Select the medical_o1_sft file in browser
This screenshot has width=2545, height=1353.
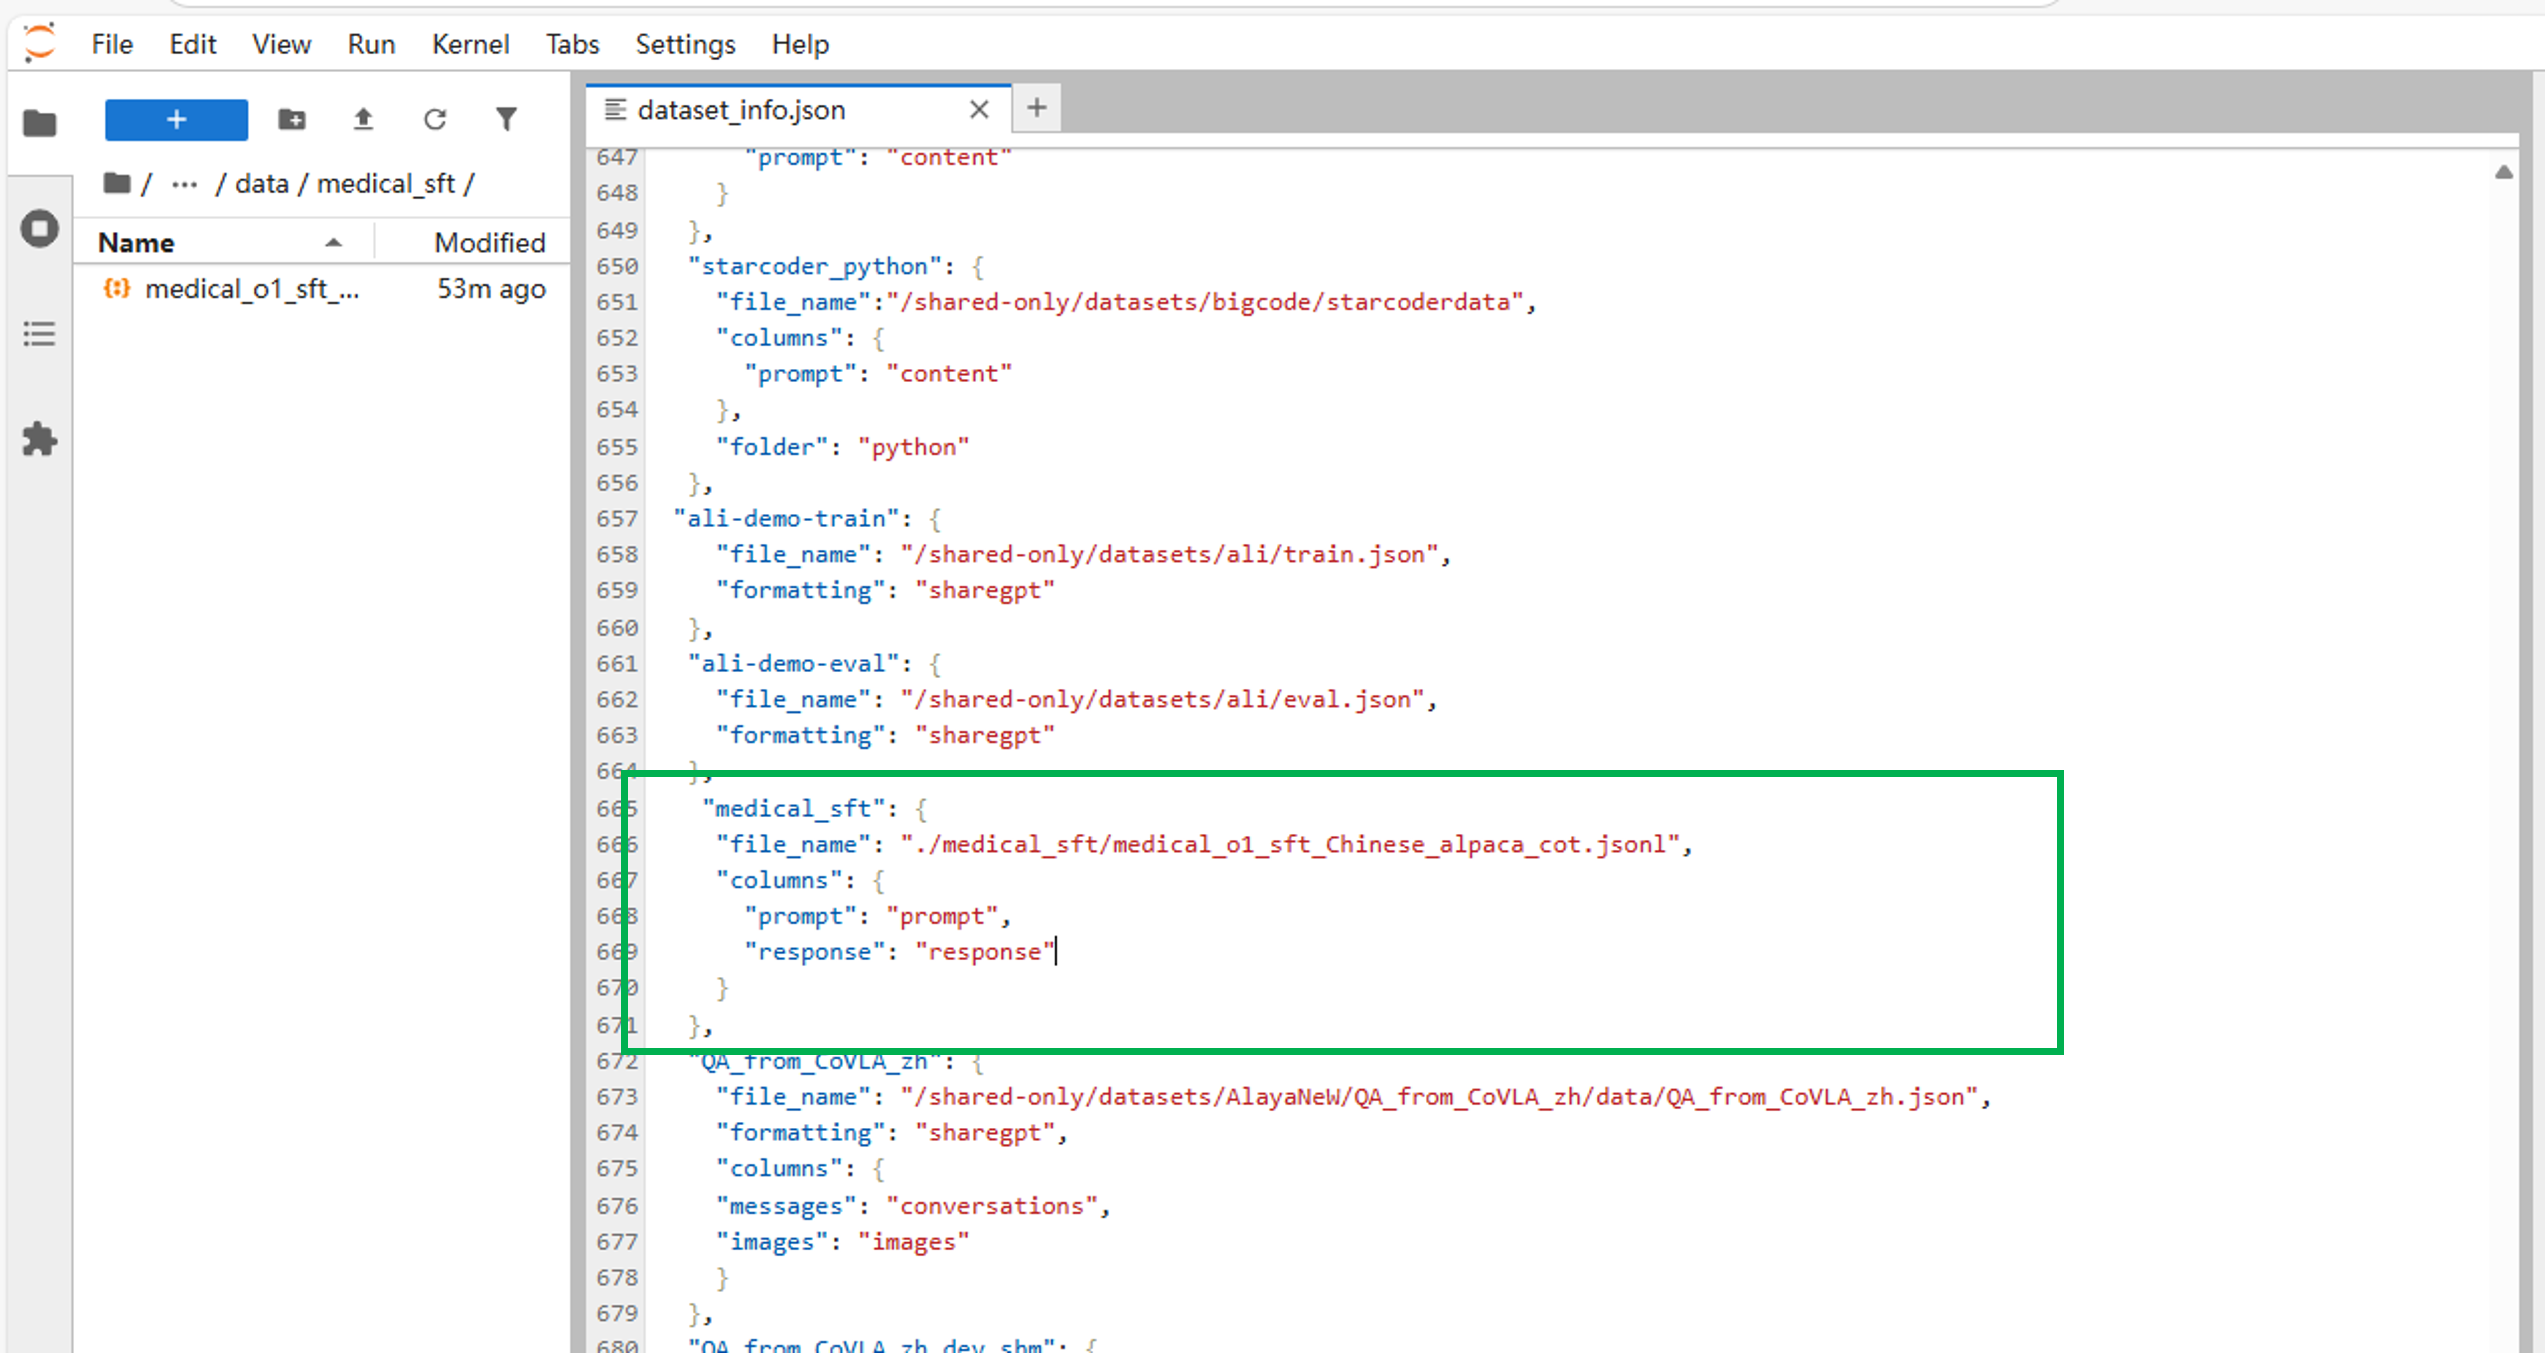251,289
